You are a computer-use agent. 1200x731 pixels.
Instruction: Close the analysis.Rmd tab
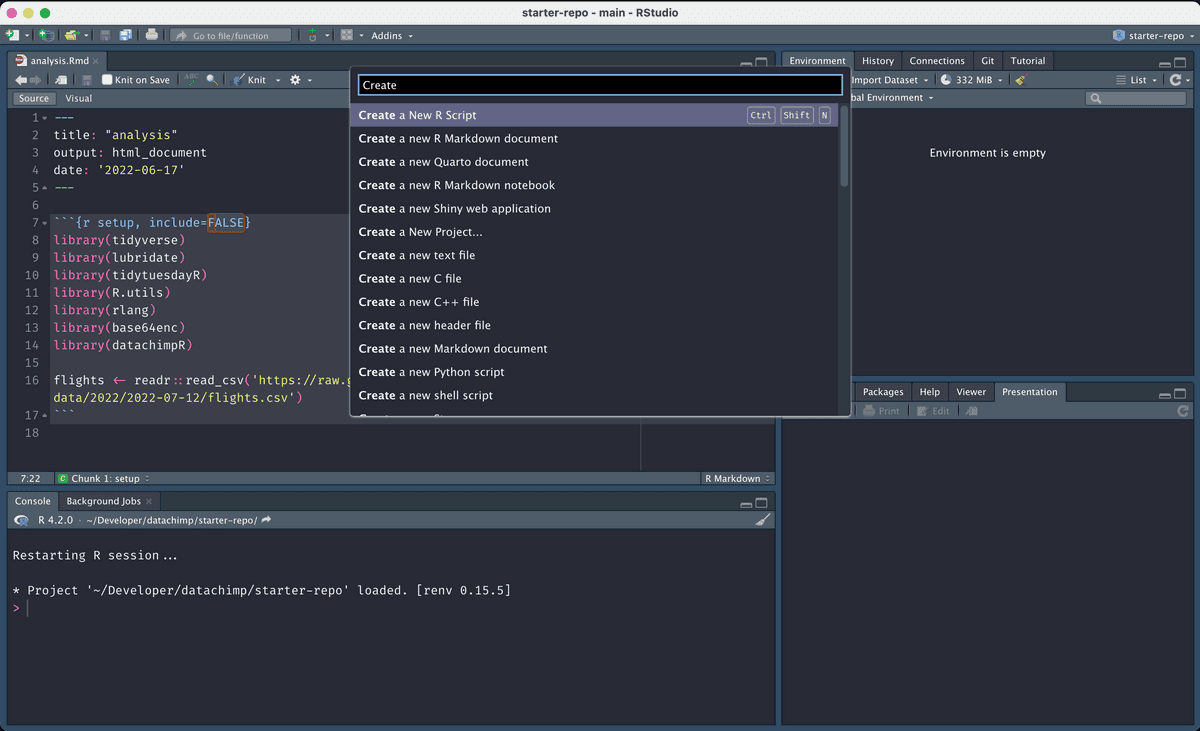coord(96,62)
